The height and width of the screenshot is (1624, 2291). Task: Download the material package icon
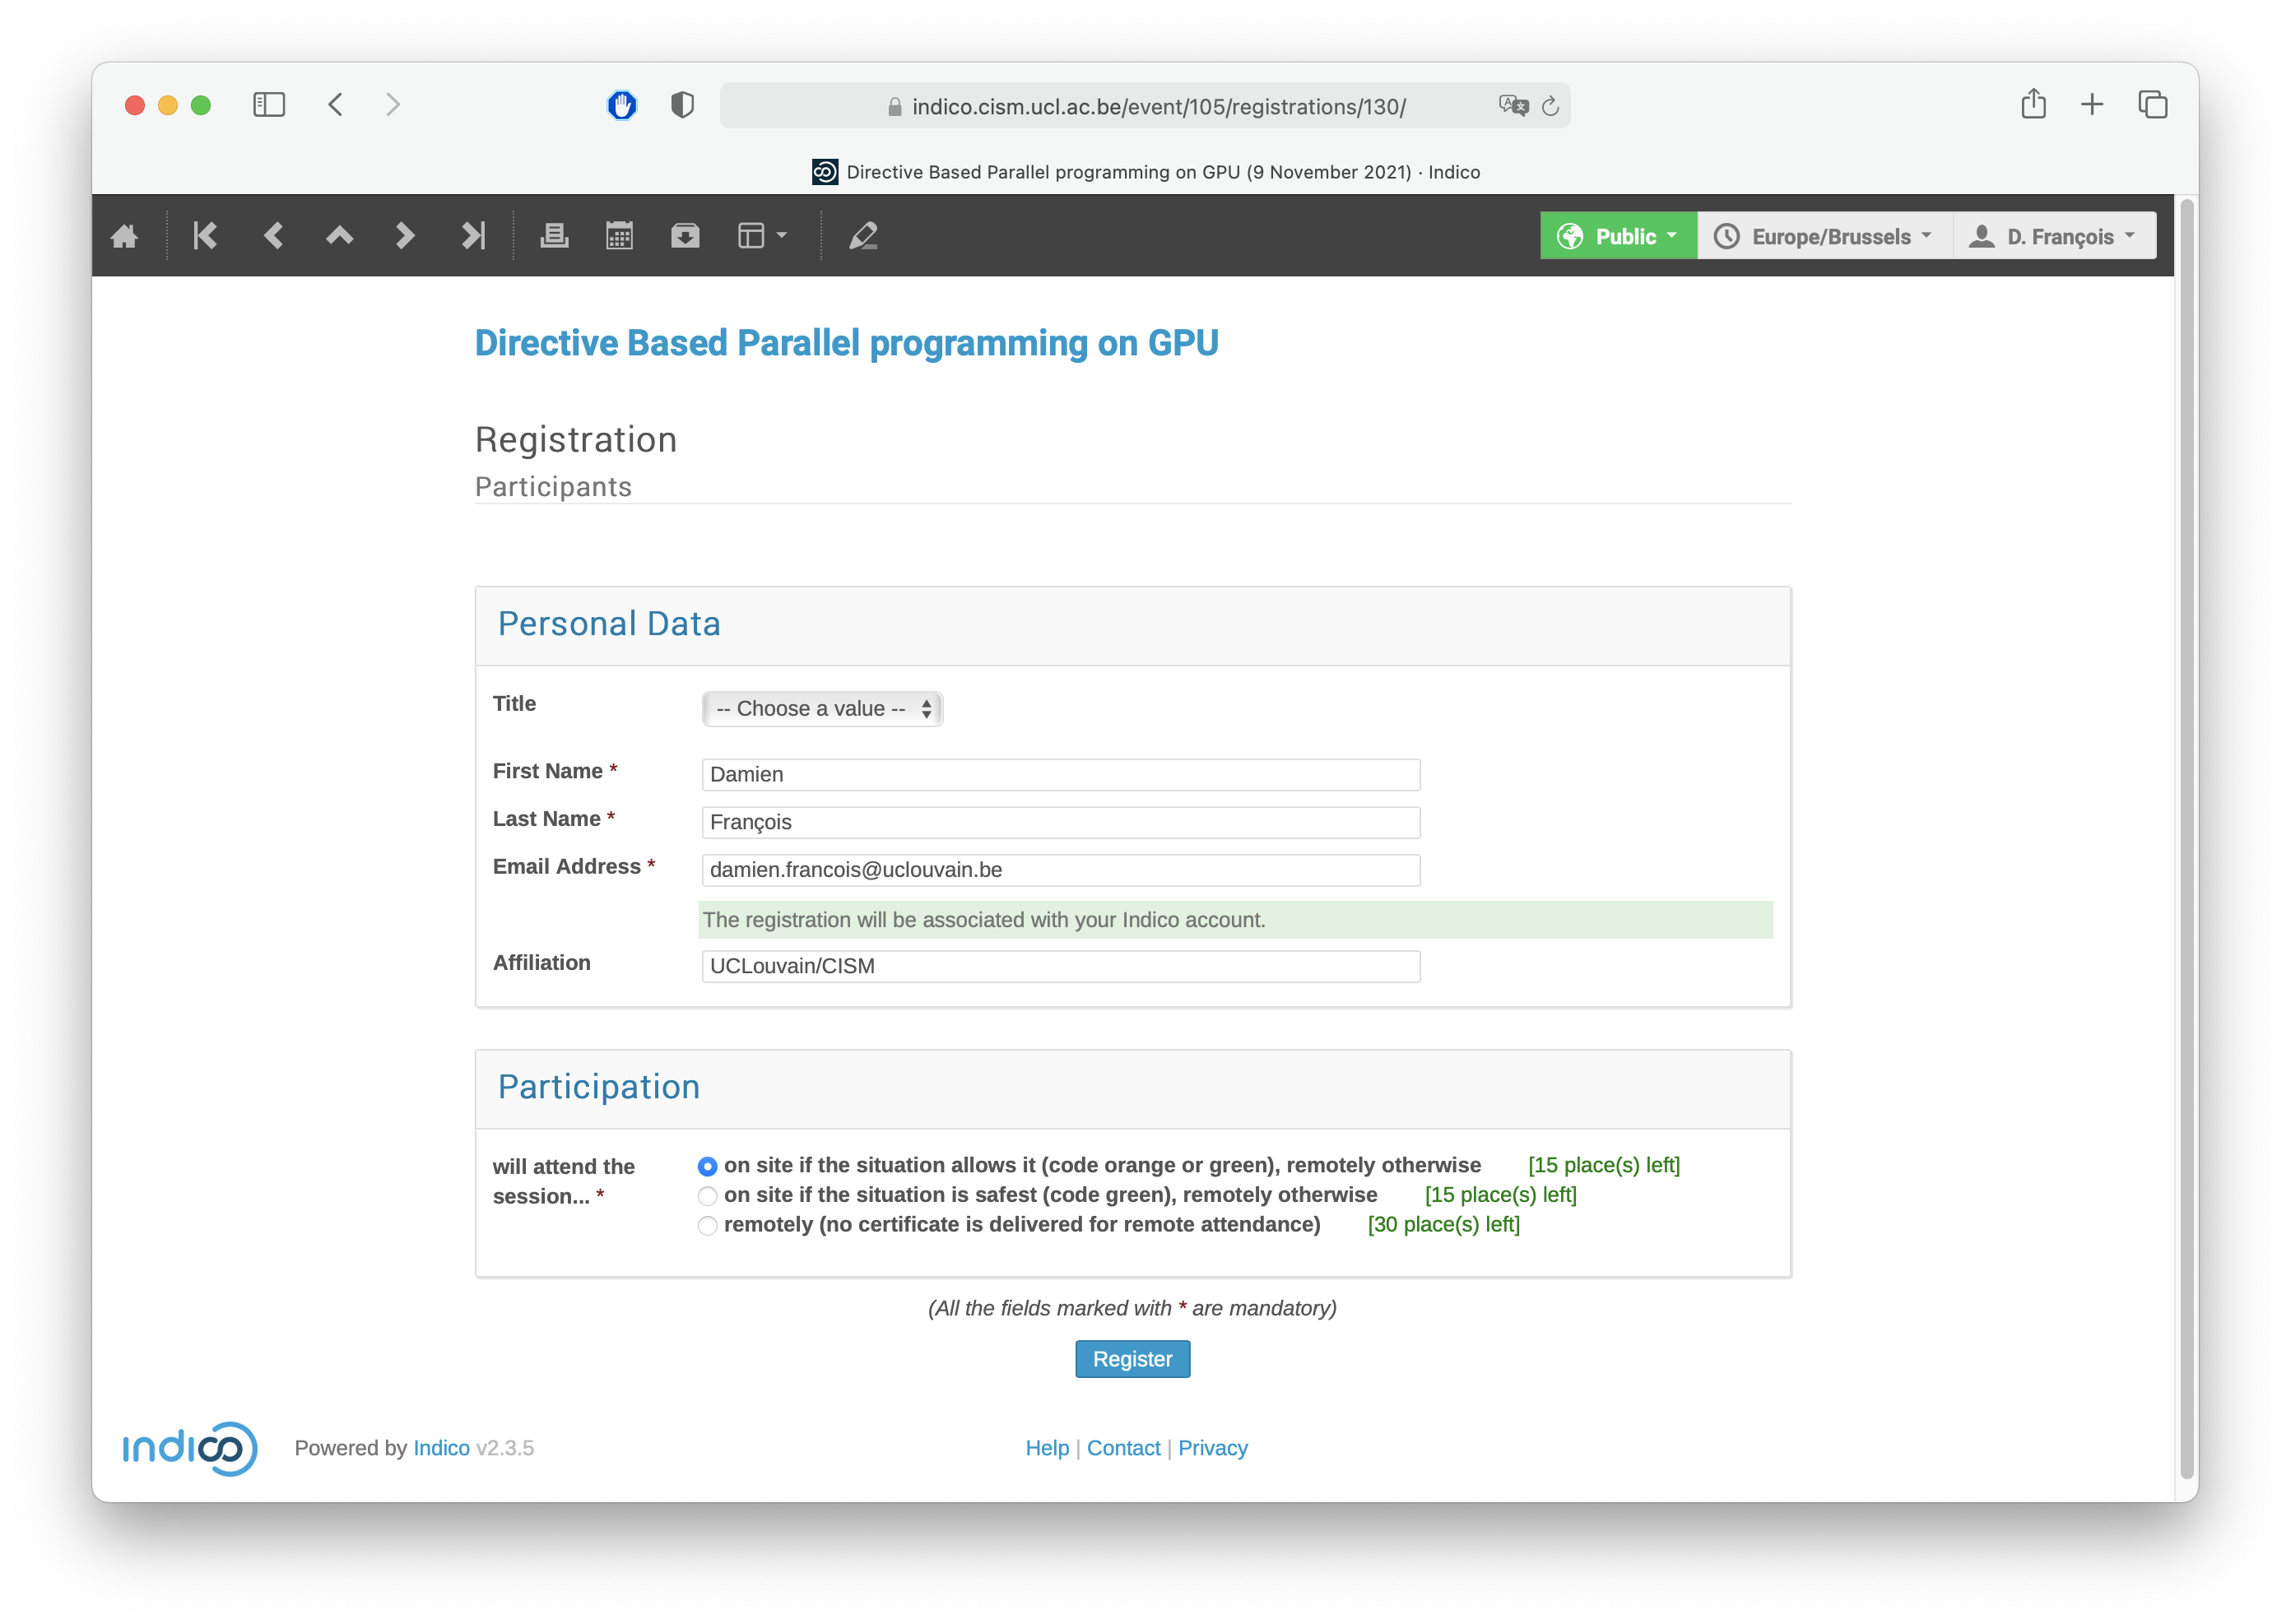click(685, 236)
